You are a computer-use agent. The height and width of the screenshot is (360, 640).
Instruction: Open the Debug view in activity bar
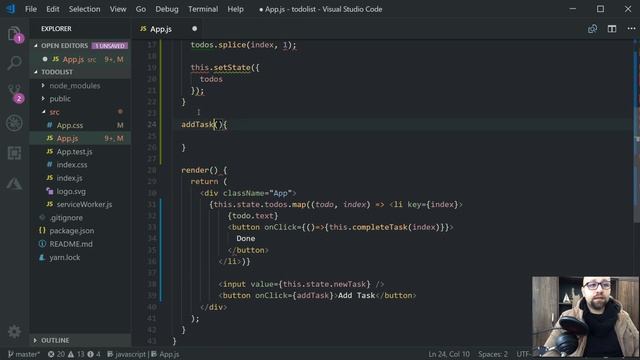pyautogui.click(x=14, y=123)
